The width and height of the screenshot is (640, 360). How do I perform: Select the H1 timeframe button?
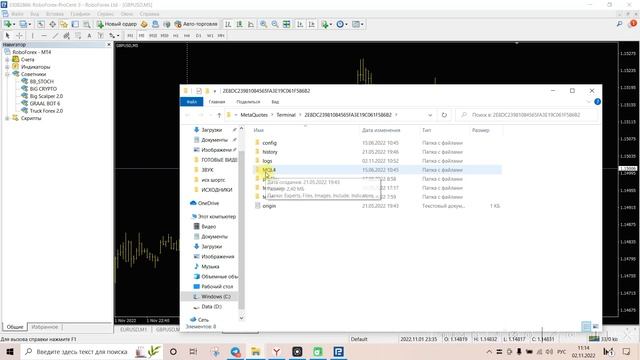coord(176,36)
